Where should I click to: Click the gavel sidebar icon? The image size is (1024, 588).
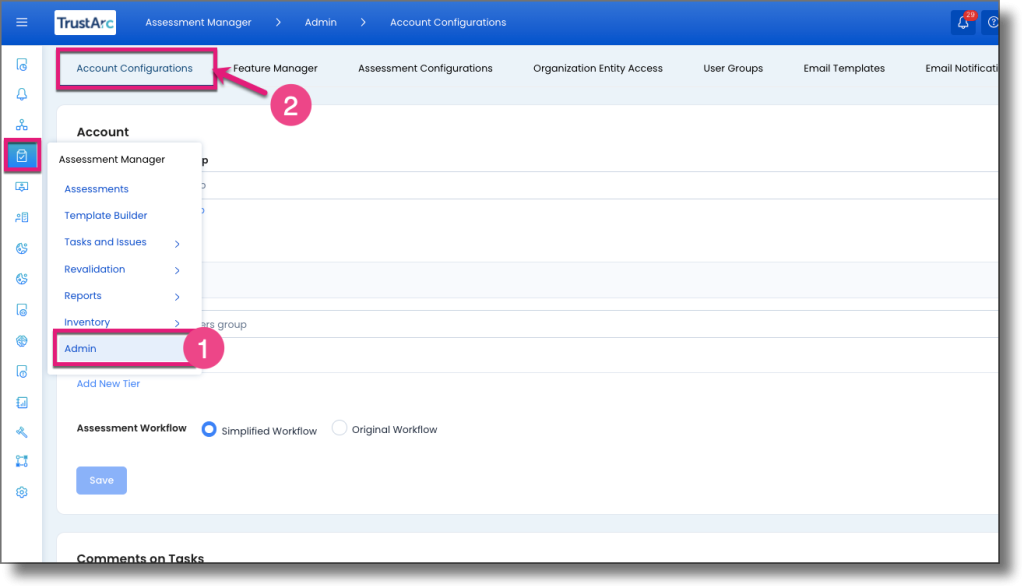pyautogui.click(x=22, y=432)
